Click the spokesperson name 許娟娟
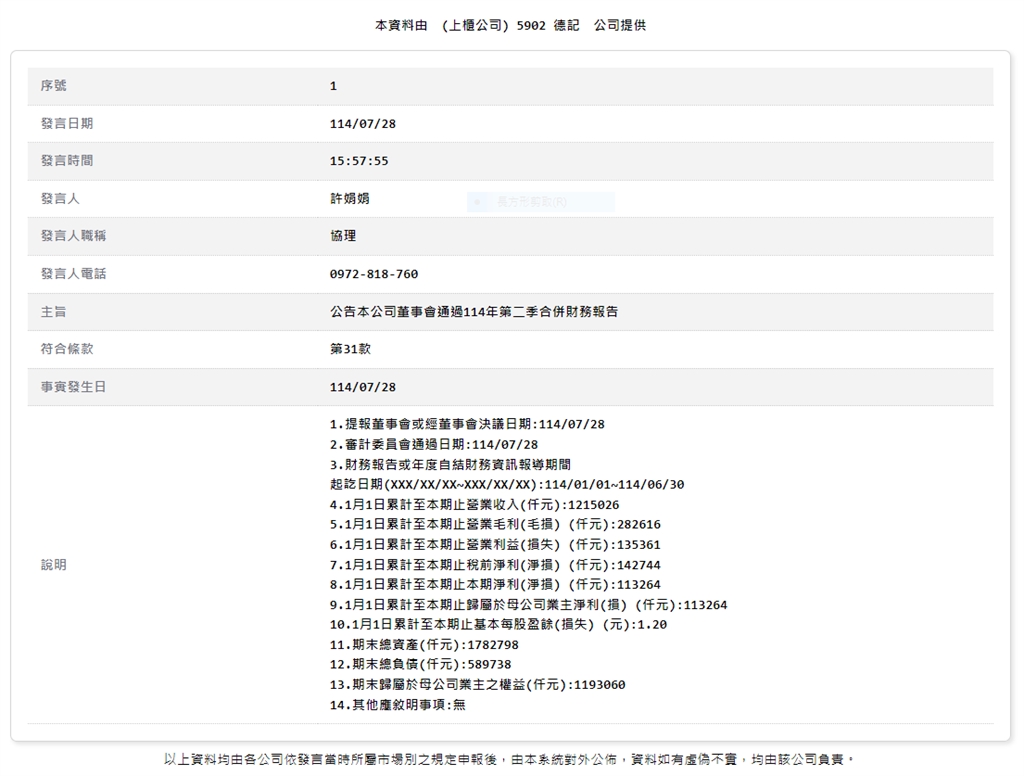Viewport: 1024px width, 776px height. pos(349,199)
